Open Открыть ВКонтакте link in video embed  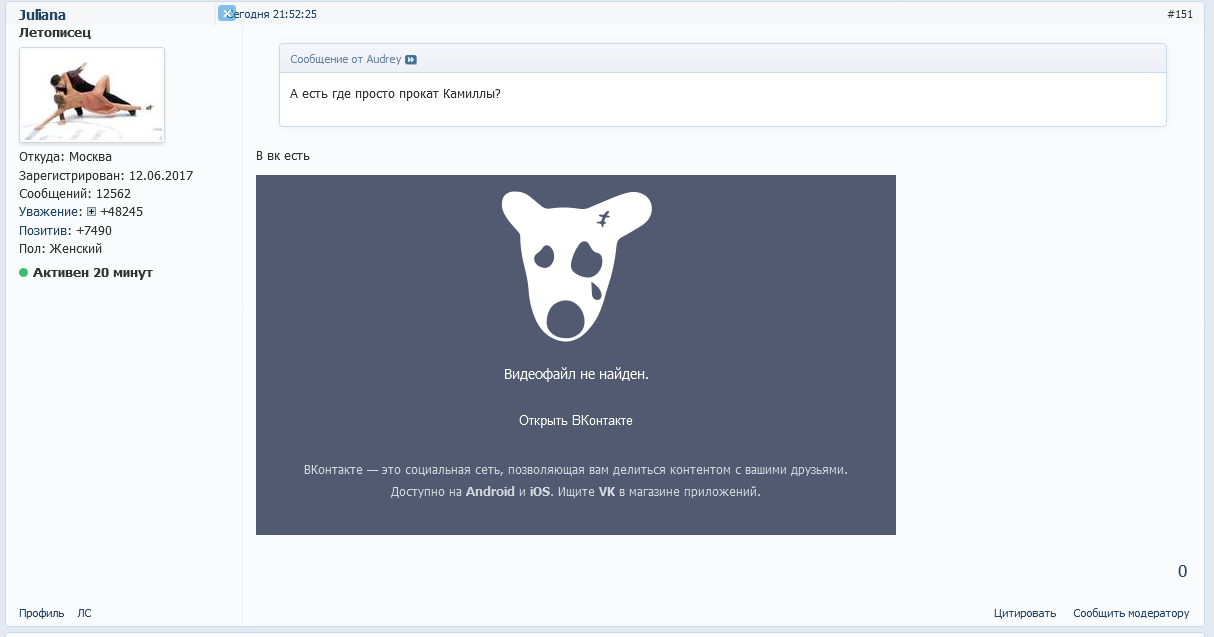pos(576,421)
